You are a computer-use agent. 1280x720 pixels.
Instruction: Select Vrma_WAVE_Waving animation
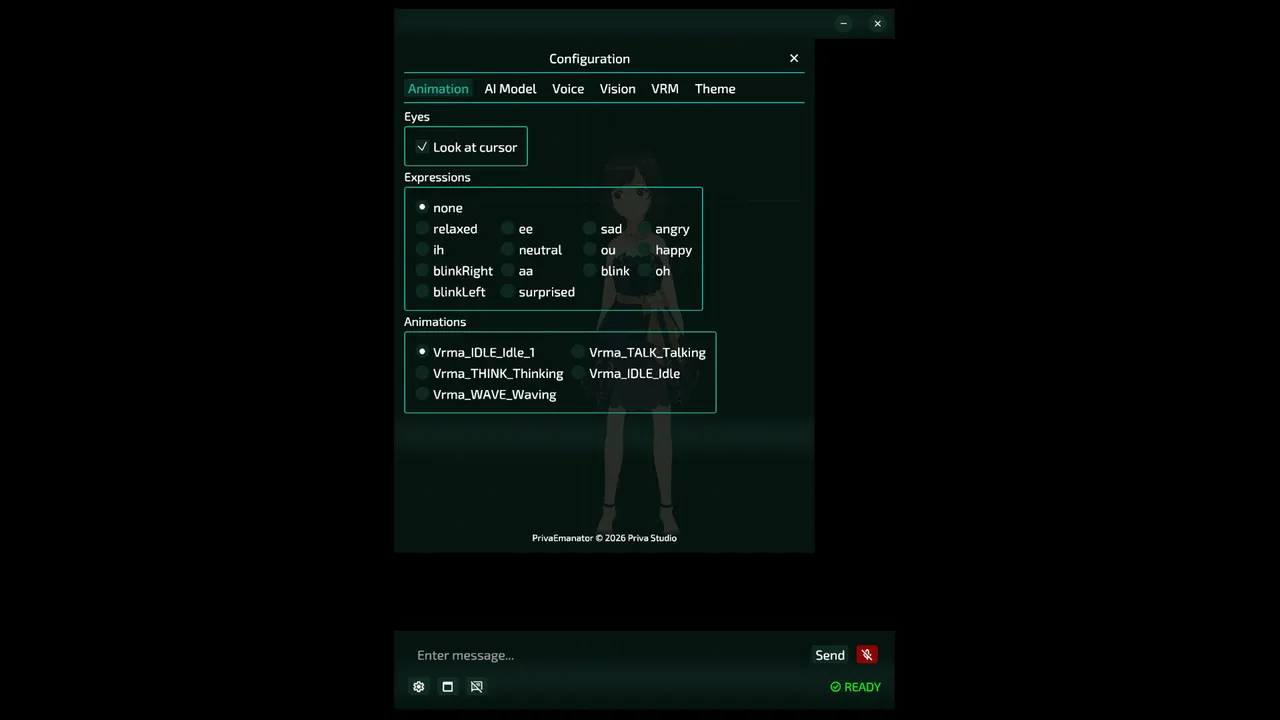[422, 394]
